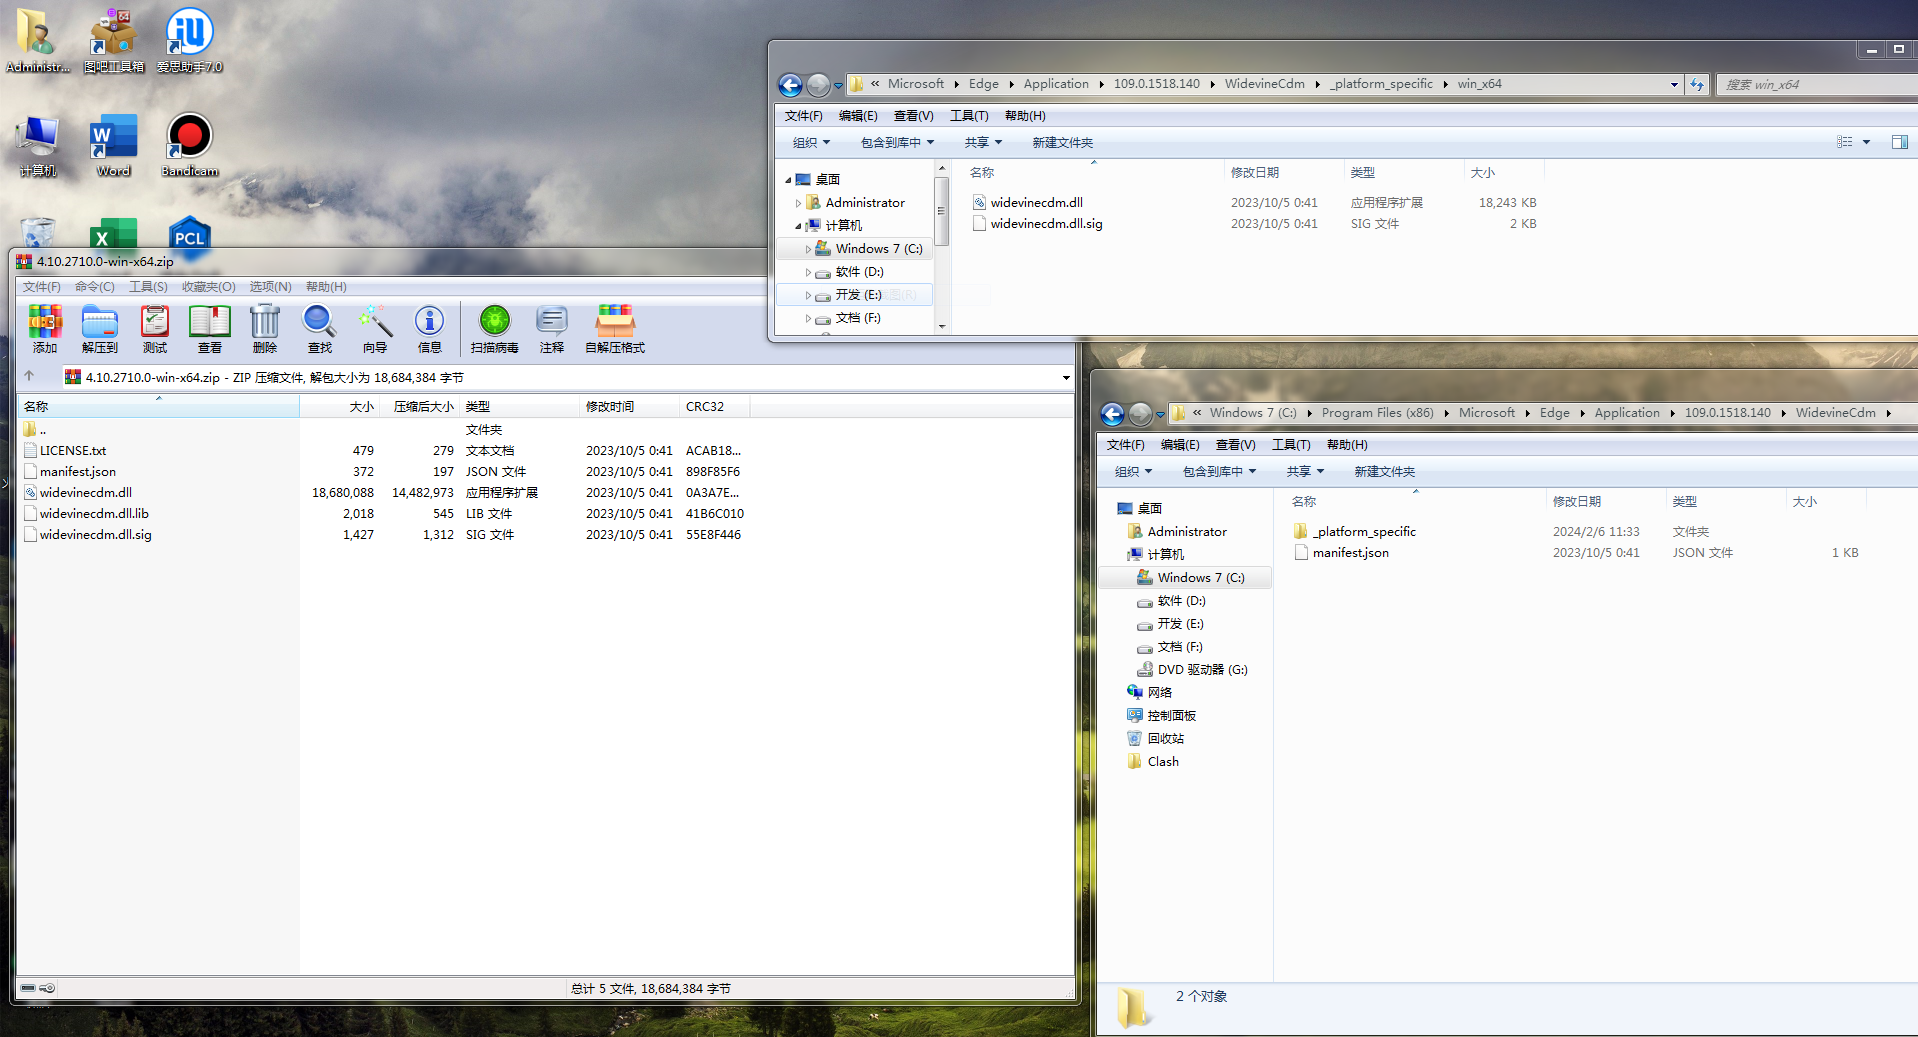Click the 自解压格式 (SFX) icon

615,328
